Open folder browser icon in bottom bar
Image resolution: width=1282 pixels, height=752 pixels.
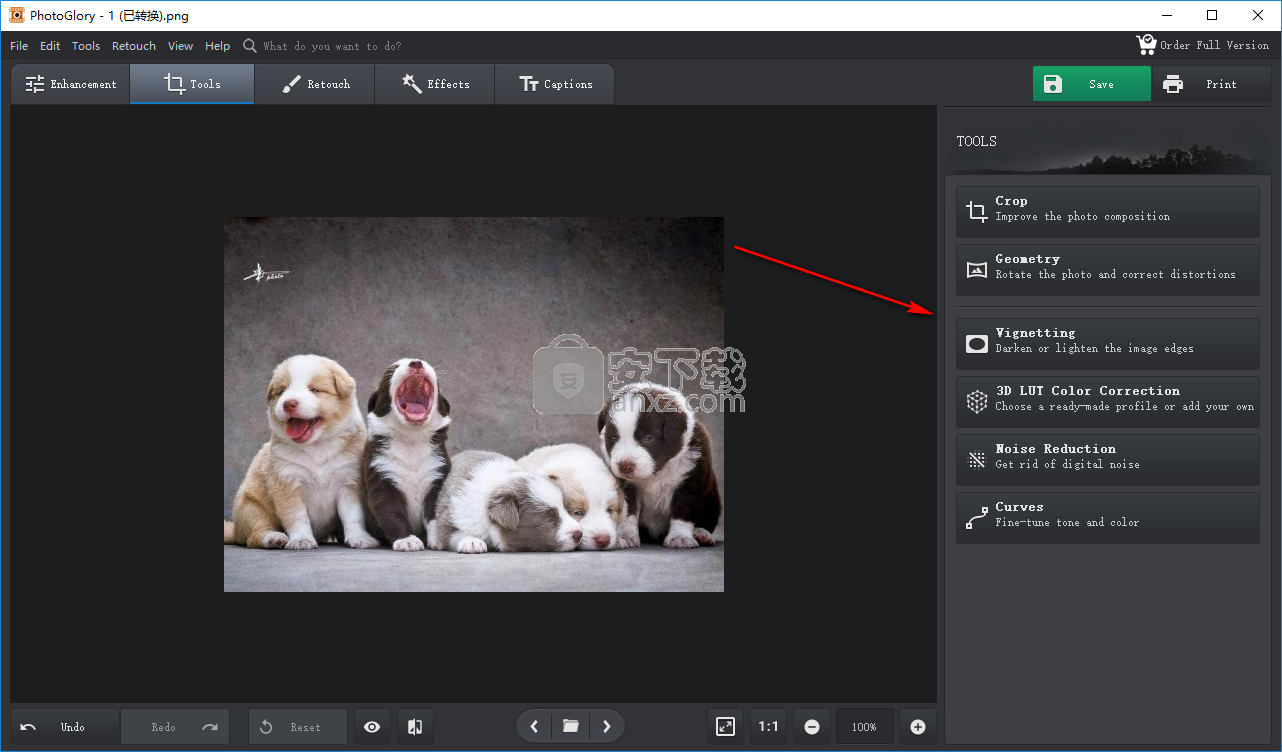[570, 727]
